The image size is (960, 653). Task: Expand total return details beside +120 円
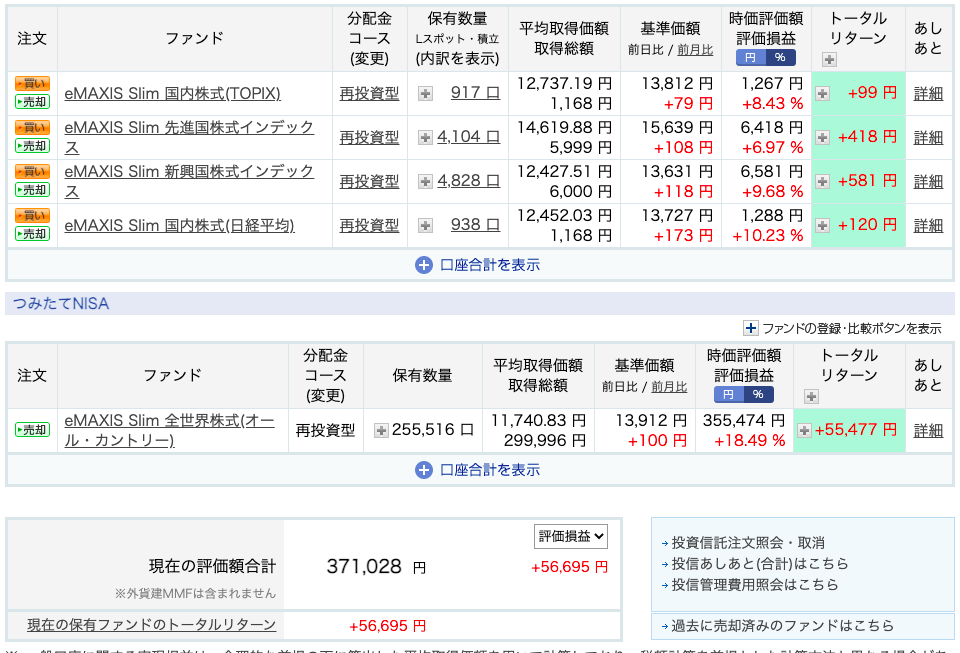click(x=822, y=226)
